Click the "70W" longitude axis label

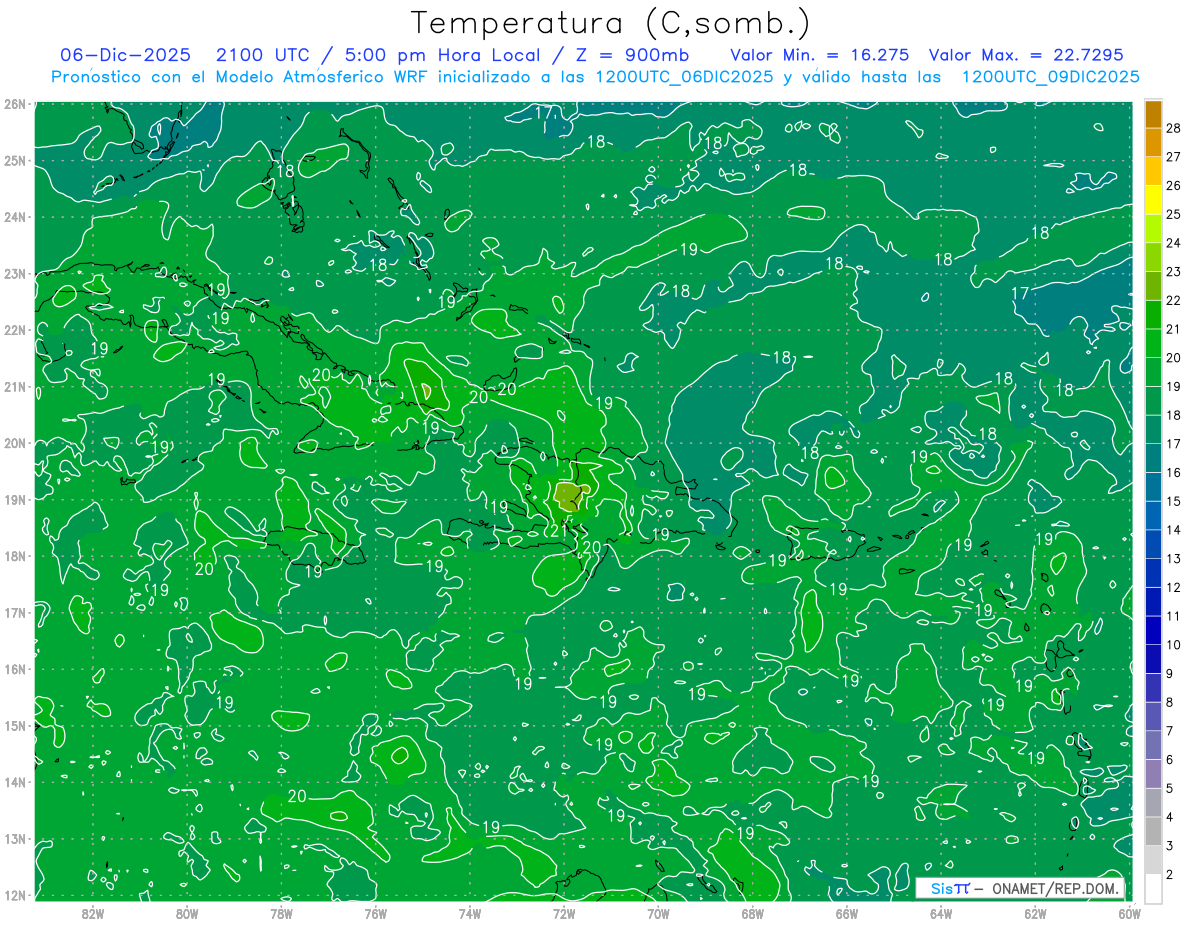click(x=658, y=913)
